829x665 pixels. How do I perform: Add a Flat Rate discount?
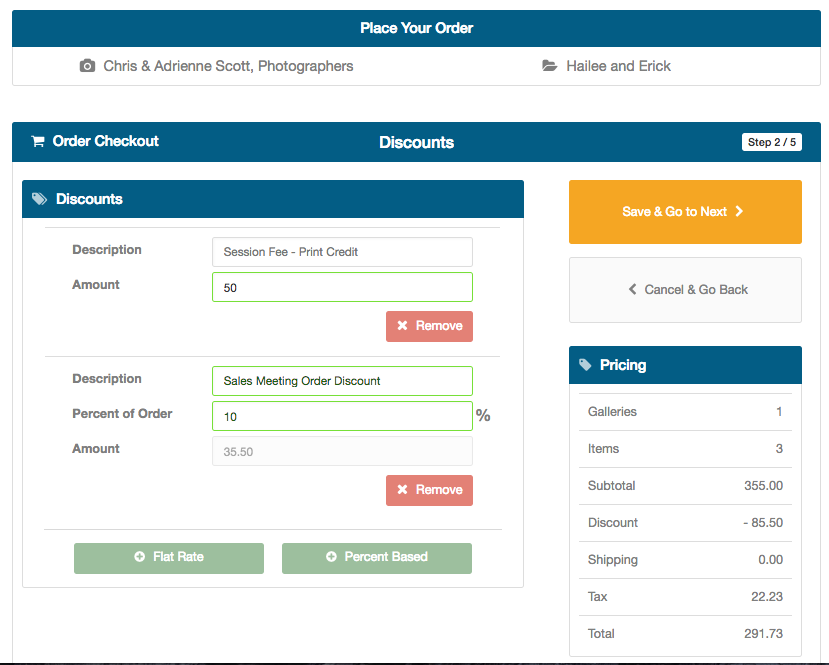click(x=169, y=558)
